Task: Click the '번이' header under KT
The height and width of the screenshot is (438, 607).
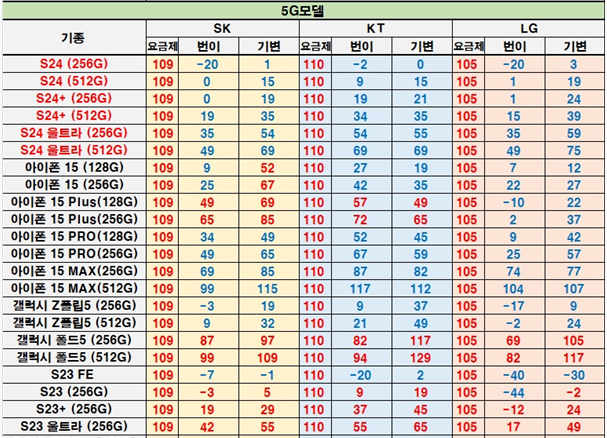Action: click(361, 46)
